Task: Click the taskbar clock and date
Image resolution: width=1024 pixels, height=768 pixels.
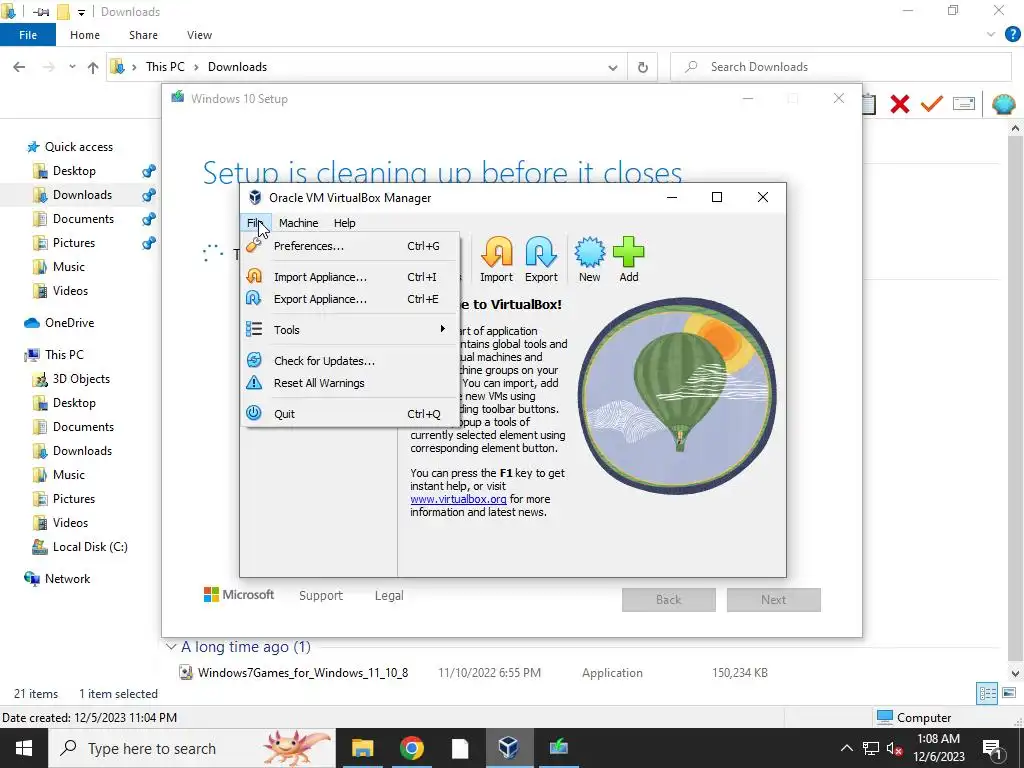Action: [x=938, y=748]
